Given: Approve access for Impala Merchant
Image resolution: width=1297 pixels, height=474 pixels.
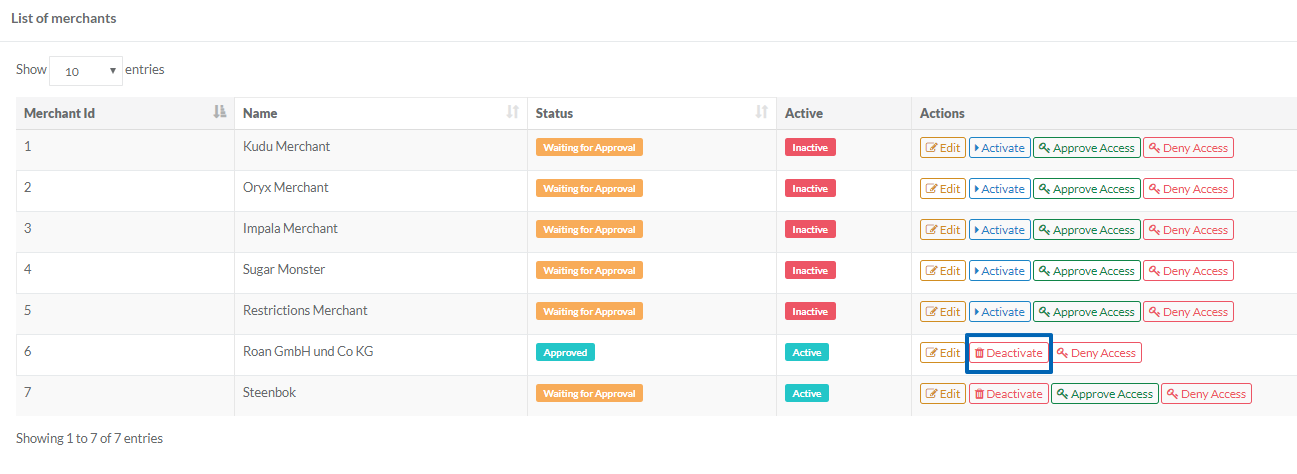Looking at the screenshot, I should click(x=1086, y=230).
